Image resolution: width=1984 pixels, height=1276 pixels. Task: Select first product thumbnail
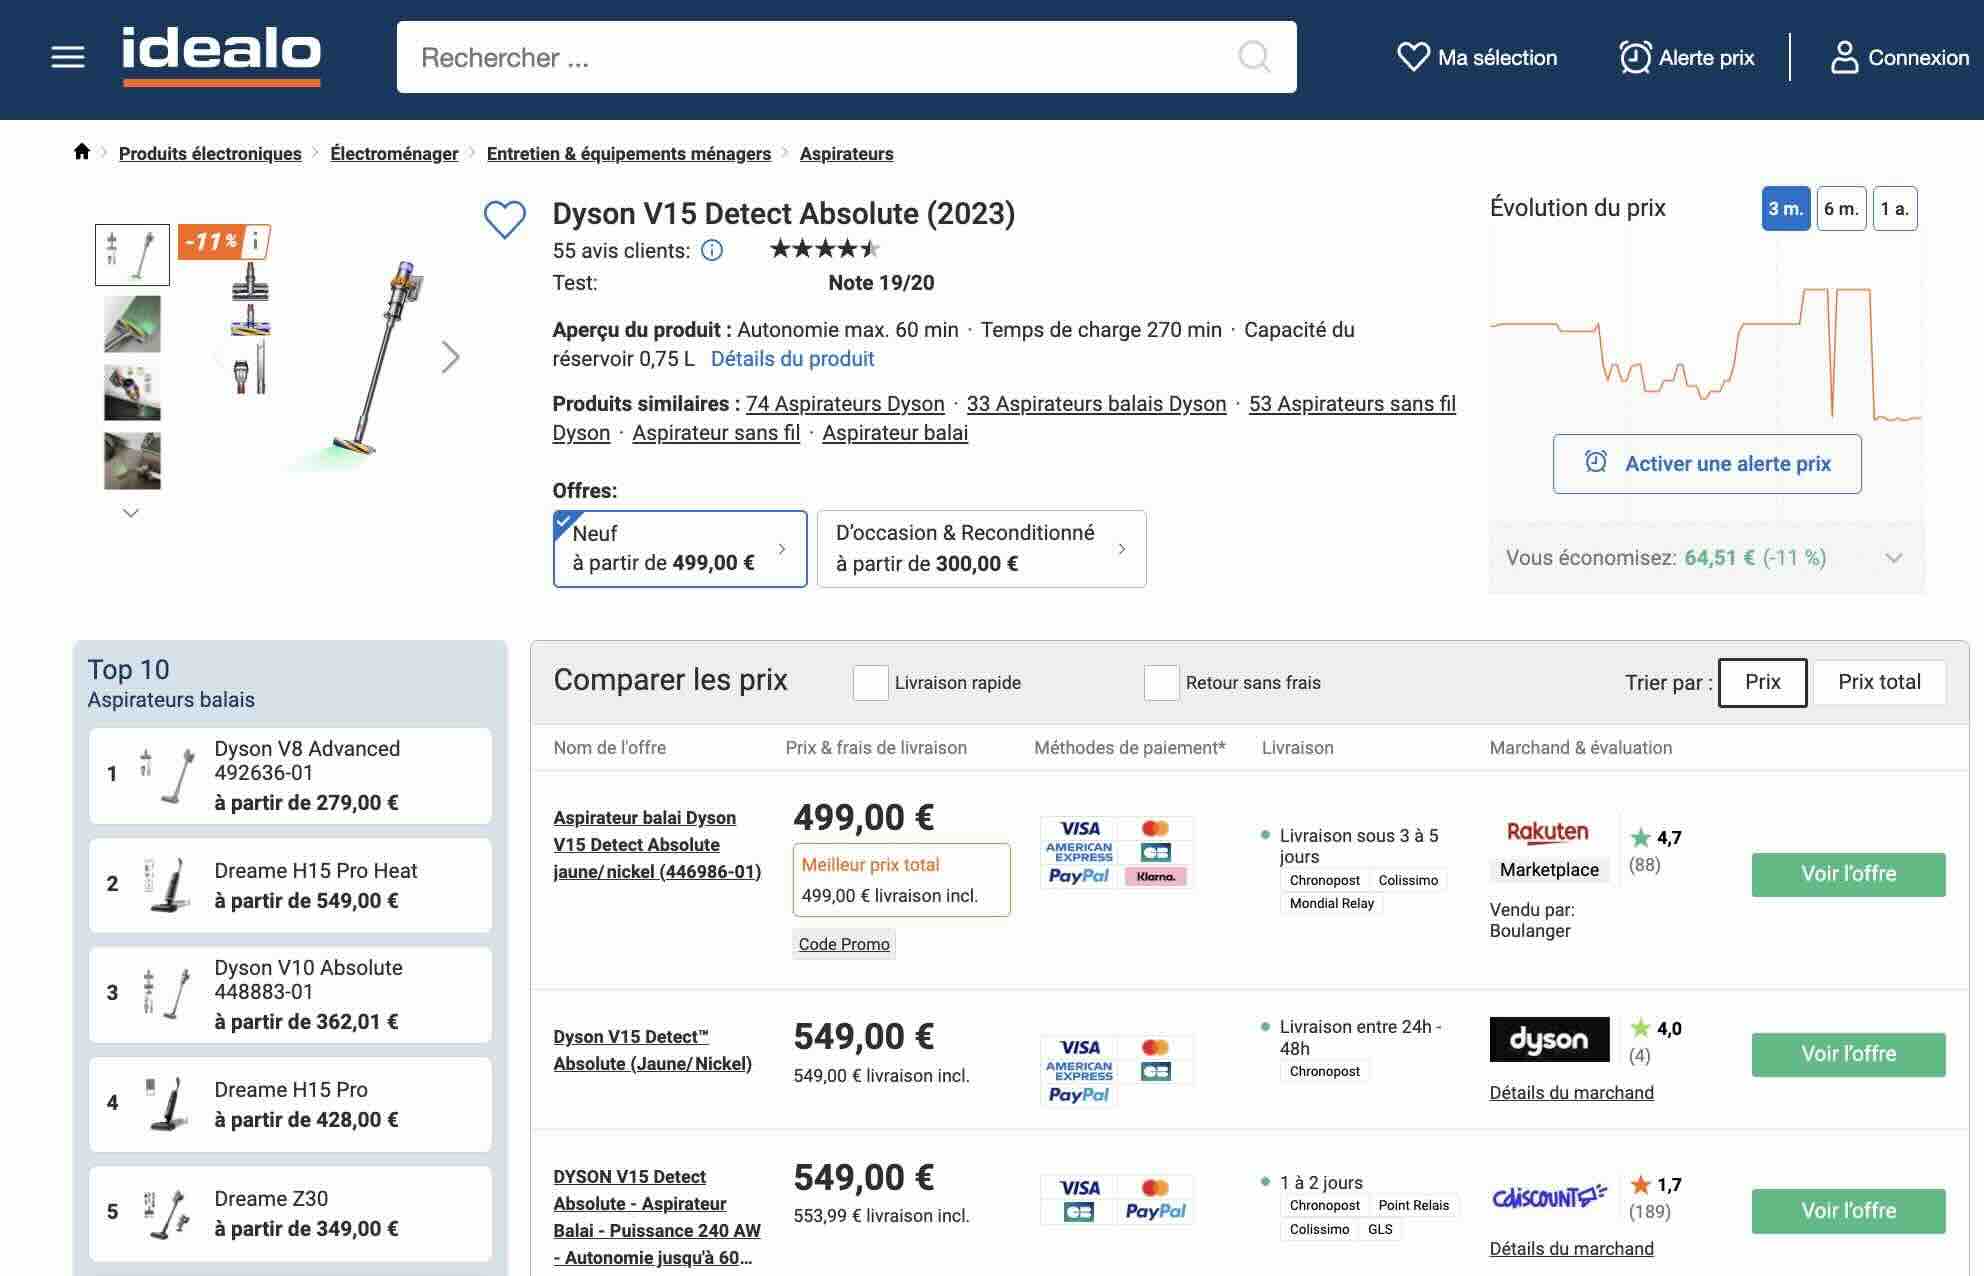(x=132, y=255)
